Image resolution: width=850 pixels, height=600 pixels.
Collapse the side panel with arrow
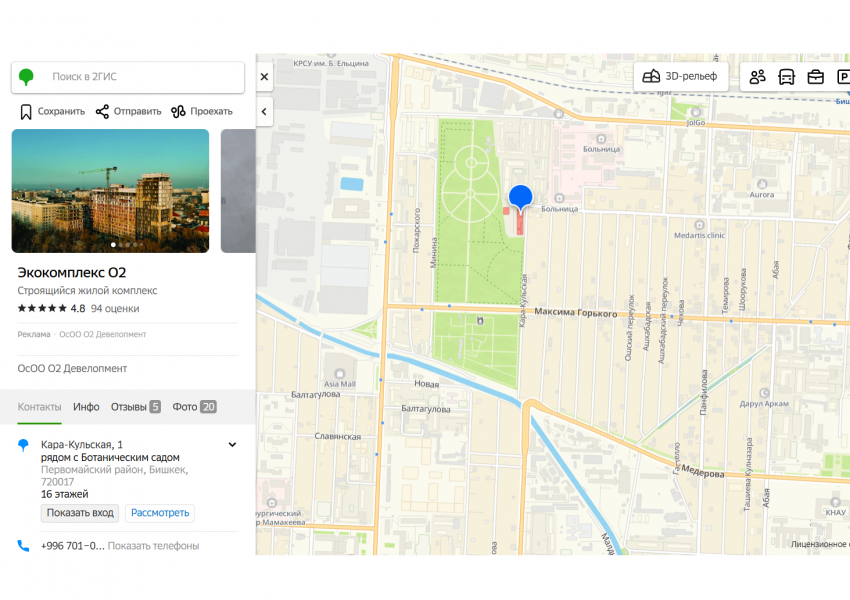264,111
